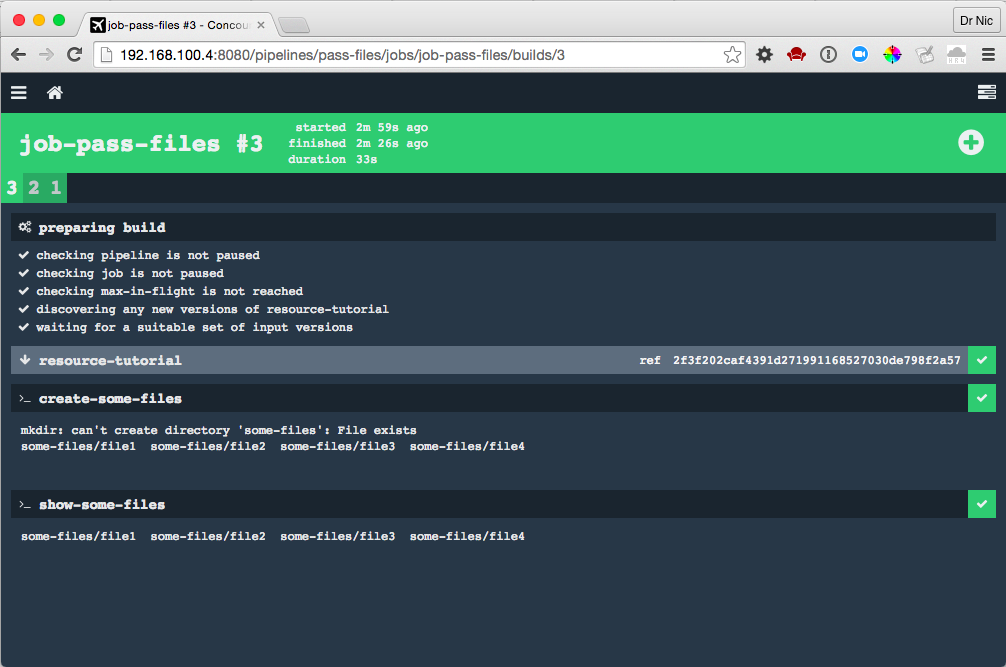The height and width of the screenshot is (667, 1006).
Task: Click success checkmark for create-some-files
Action: pyautogui.click(x=982, y=398)
